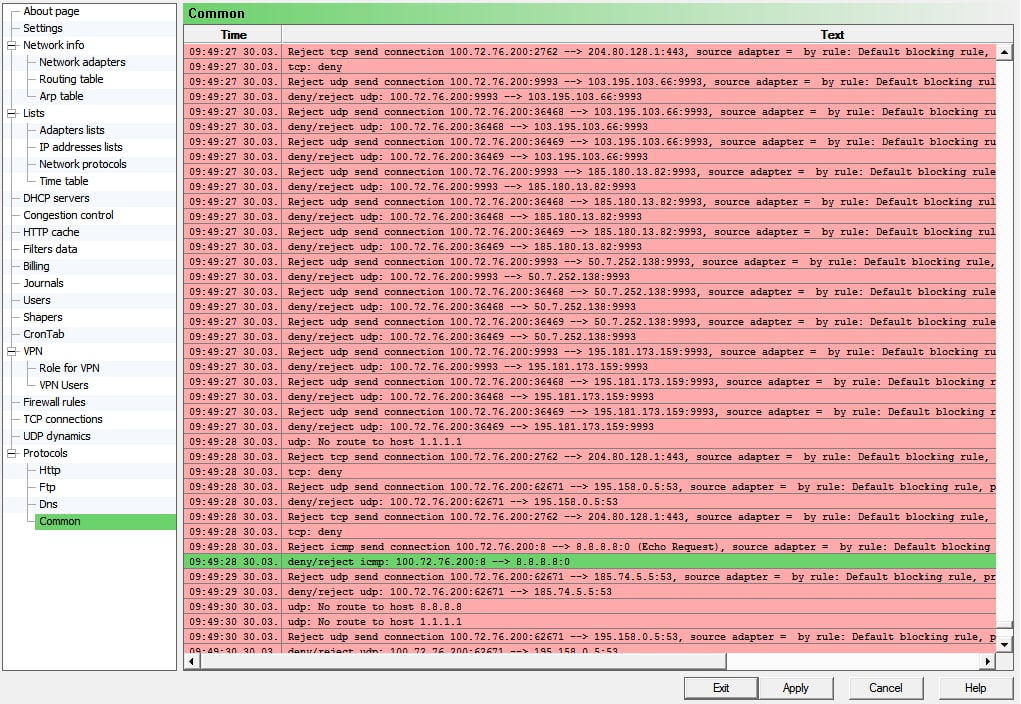Select the 'Reject icmp send connection' log row
The width and height of the screenshot is (1021, 704).
[x=589, y=546]
